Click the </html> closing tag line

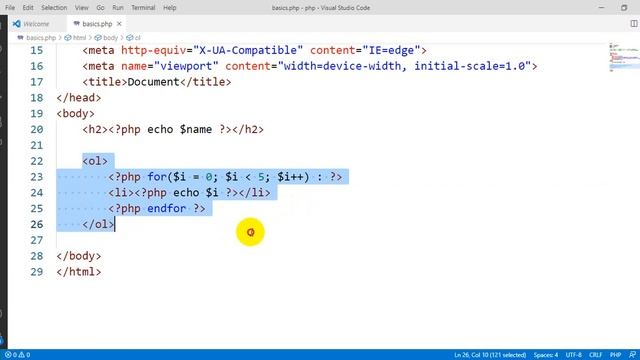(79, 272)
